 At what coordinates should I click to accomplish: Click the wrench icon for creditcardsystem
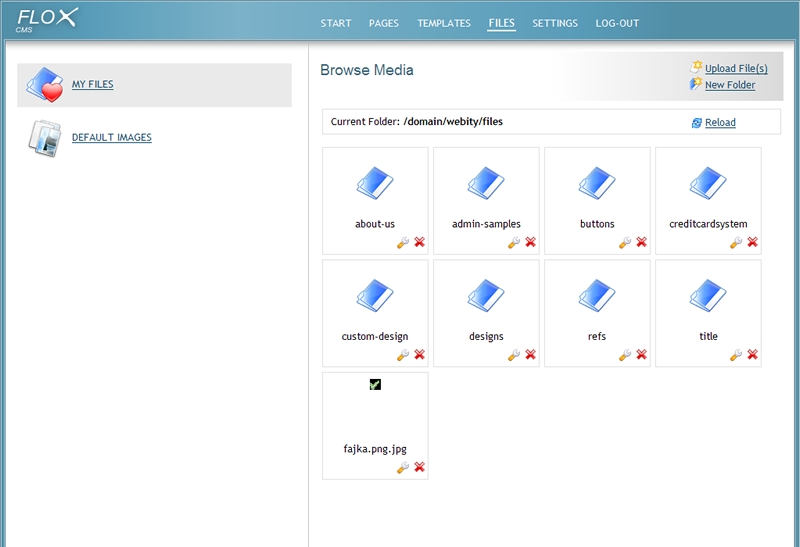coord(736,242)
